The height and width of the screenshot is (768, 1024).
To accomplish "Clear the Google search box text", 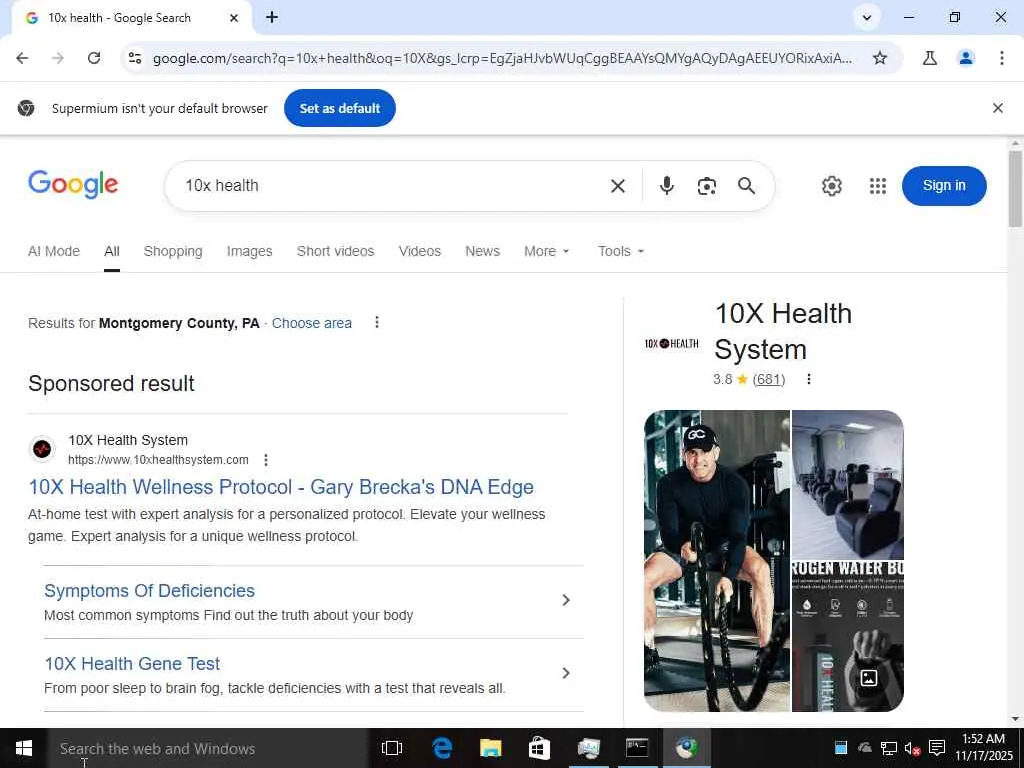I will (x=617, y=186).
